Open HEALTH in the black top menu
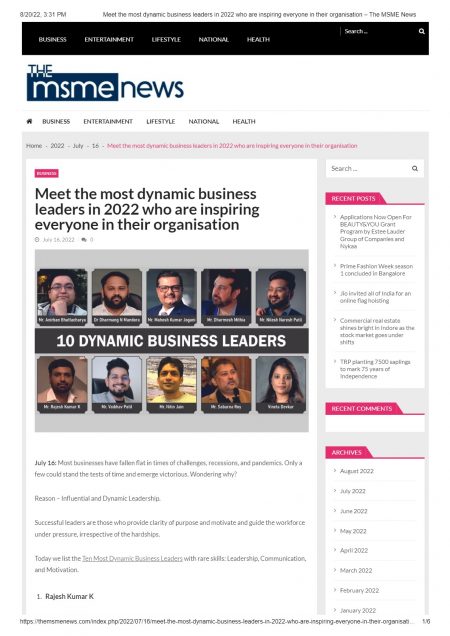The image size is (450, 636). coord(258,39)
